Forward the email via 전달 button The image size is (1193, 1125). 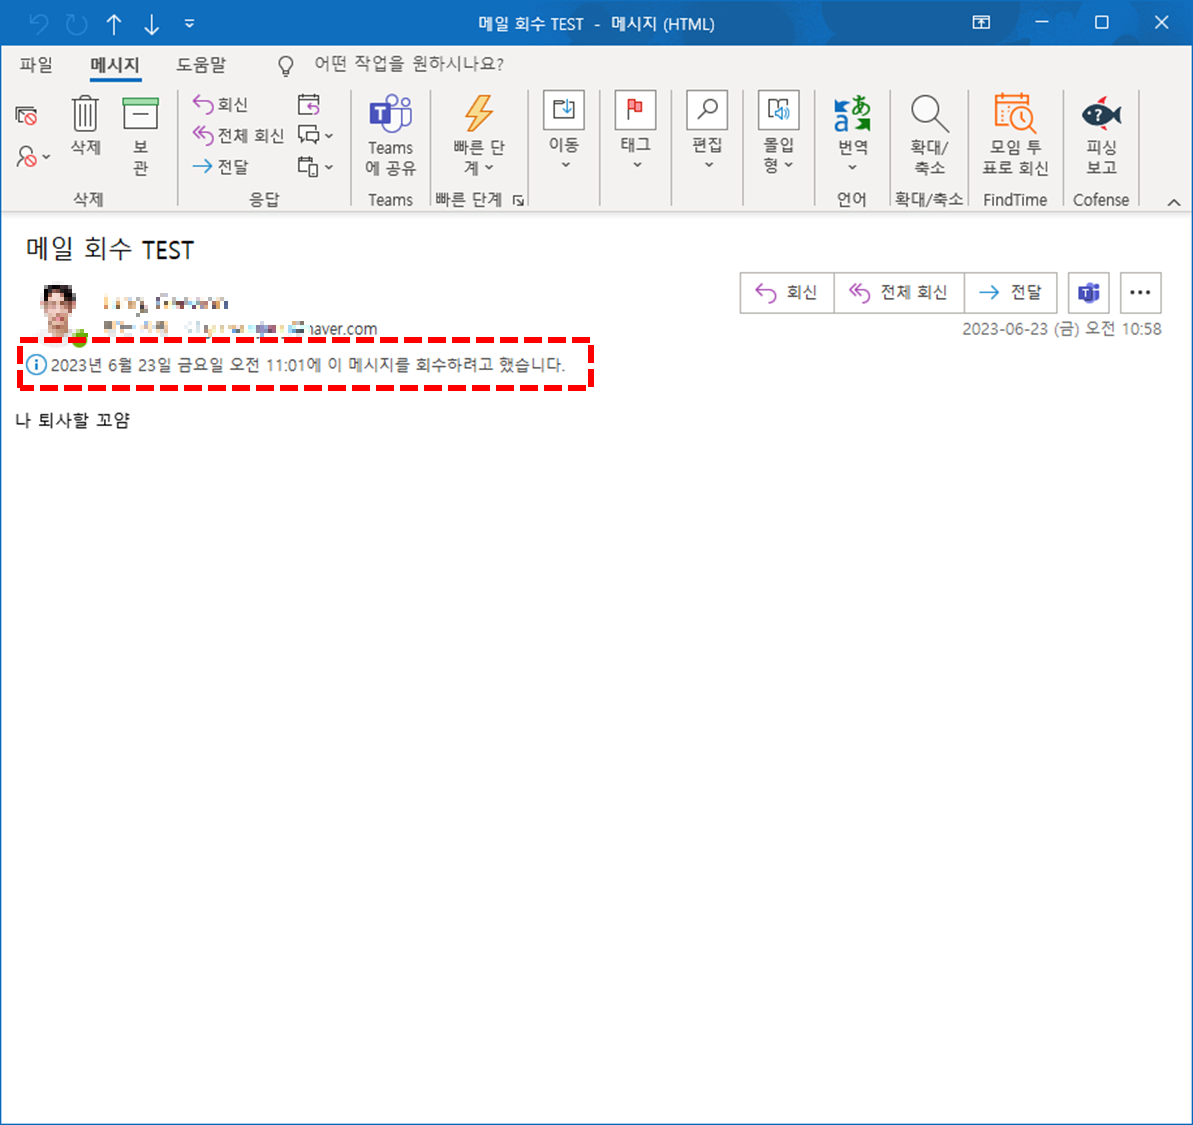coord(1011,292)
